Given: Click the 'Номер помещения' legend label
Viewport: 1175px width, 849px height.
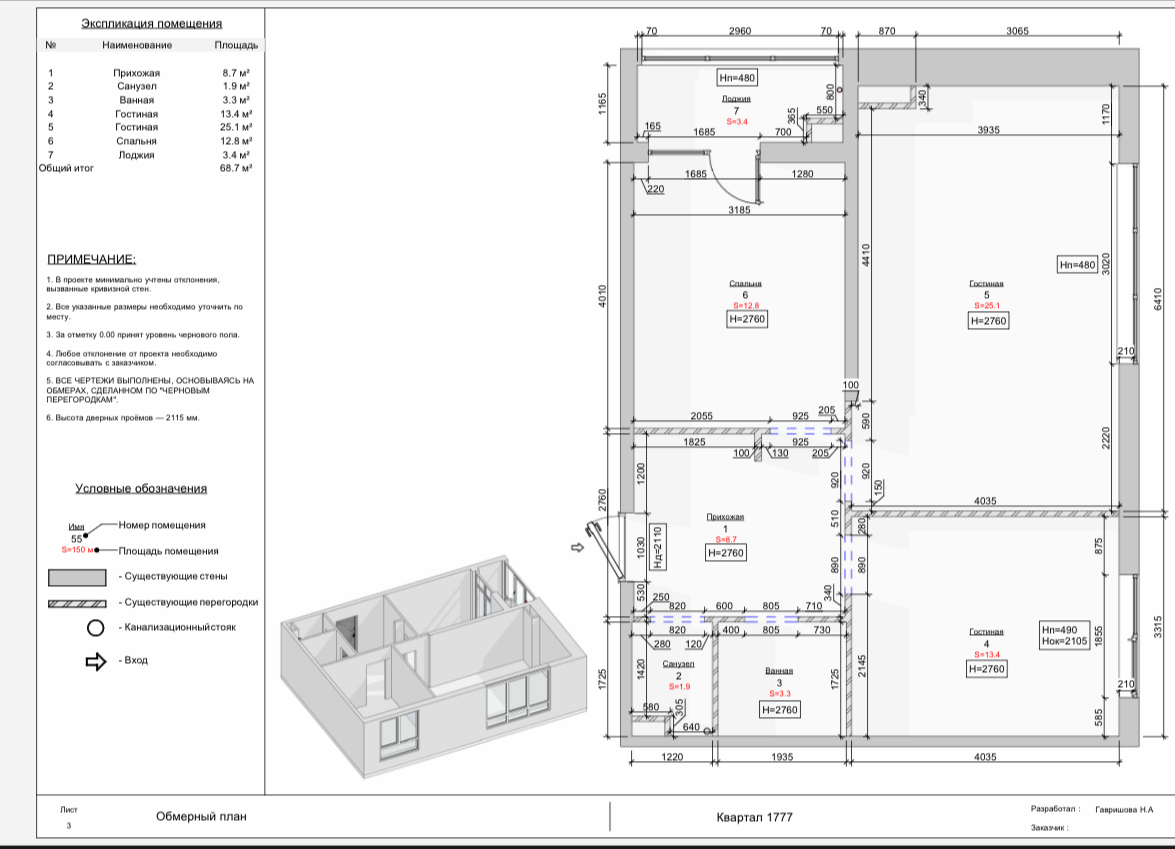Looking at the screenshot, I should [x=162, y=525].
